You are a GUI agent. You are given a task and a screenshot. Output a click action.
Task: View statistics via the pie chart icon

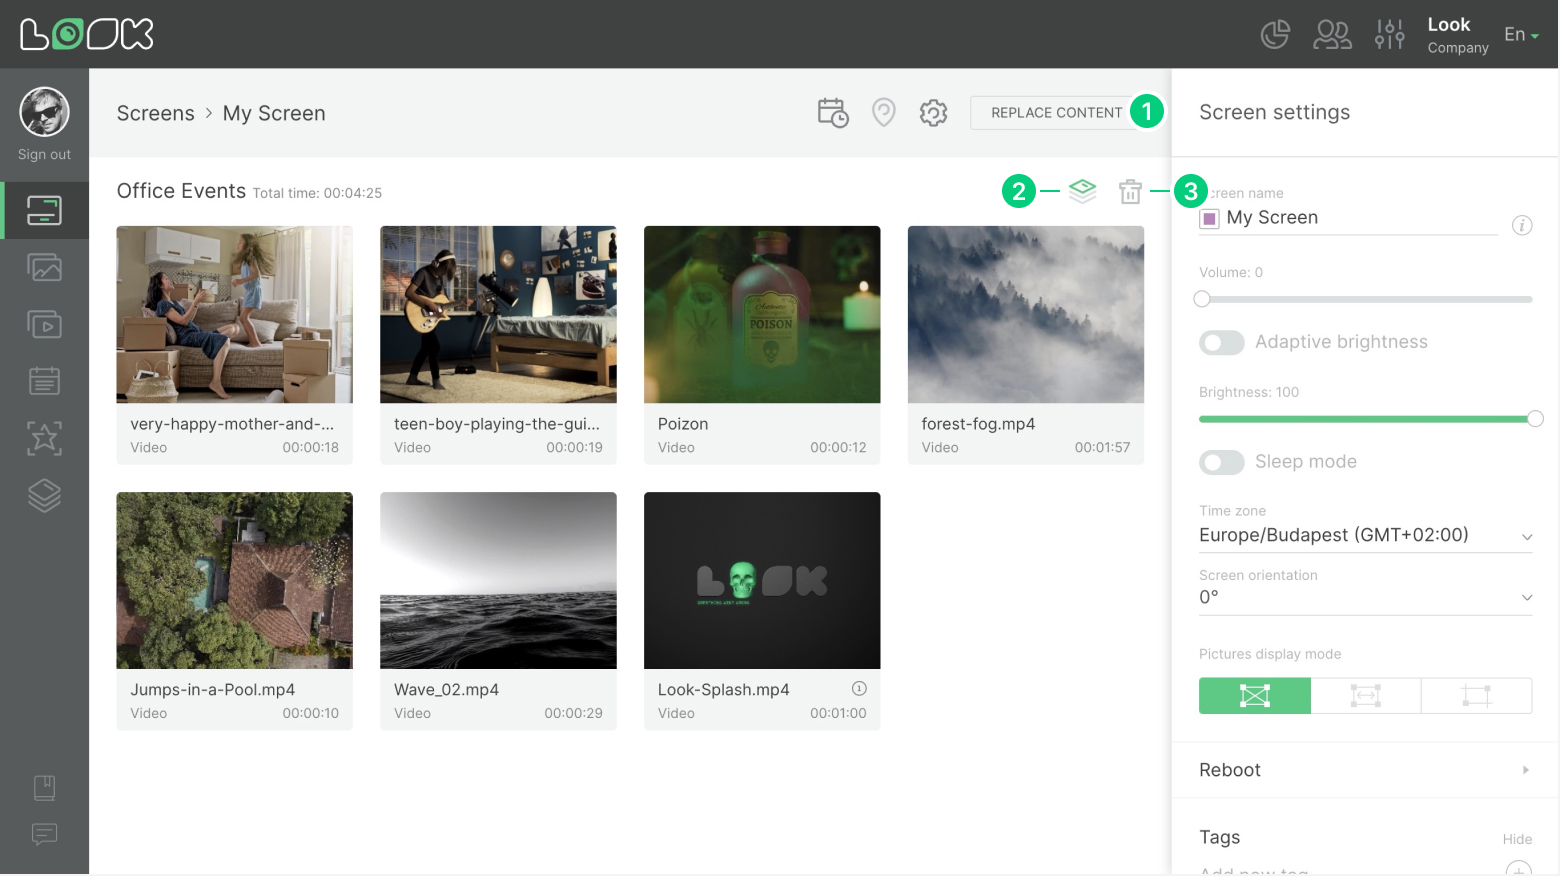1275,33
